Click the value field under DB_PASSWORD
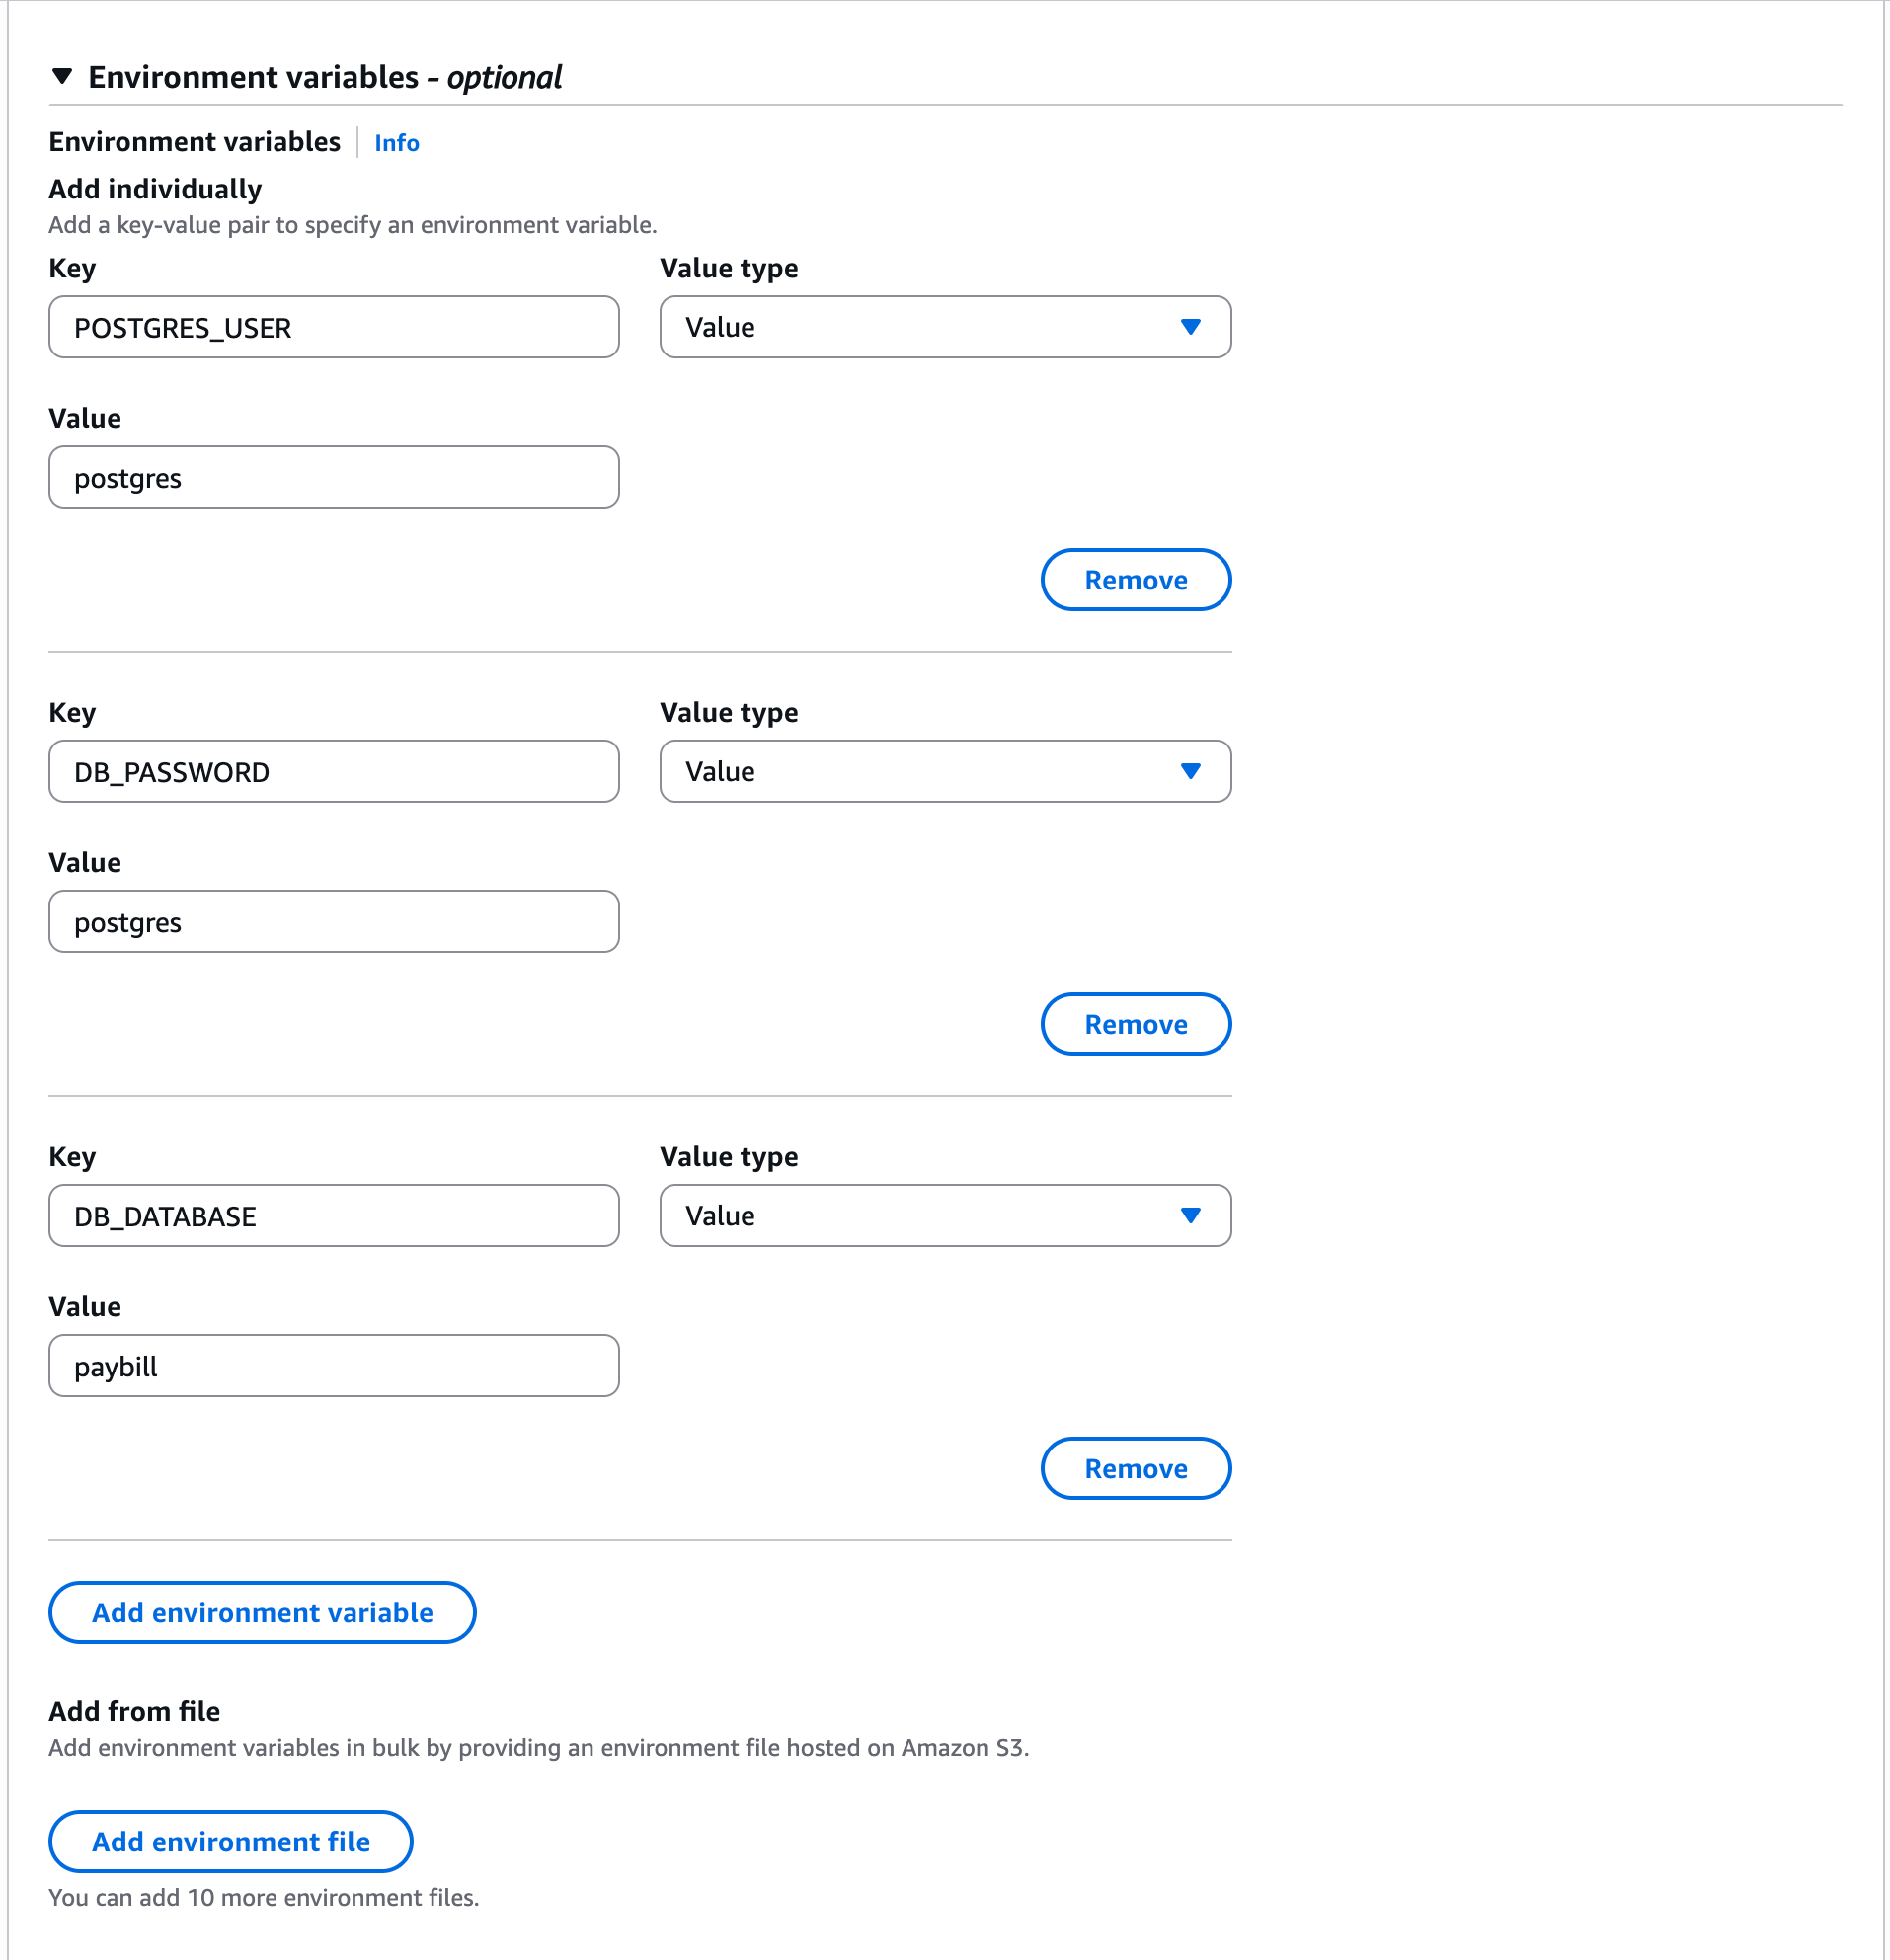Screen dimensions: 1890x1960 pyautogui.click(x=333, y=921)
